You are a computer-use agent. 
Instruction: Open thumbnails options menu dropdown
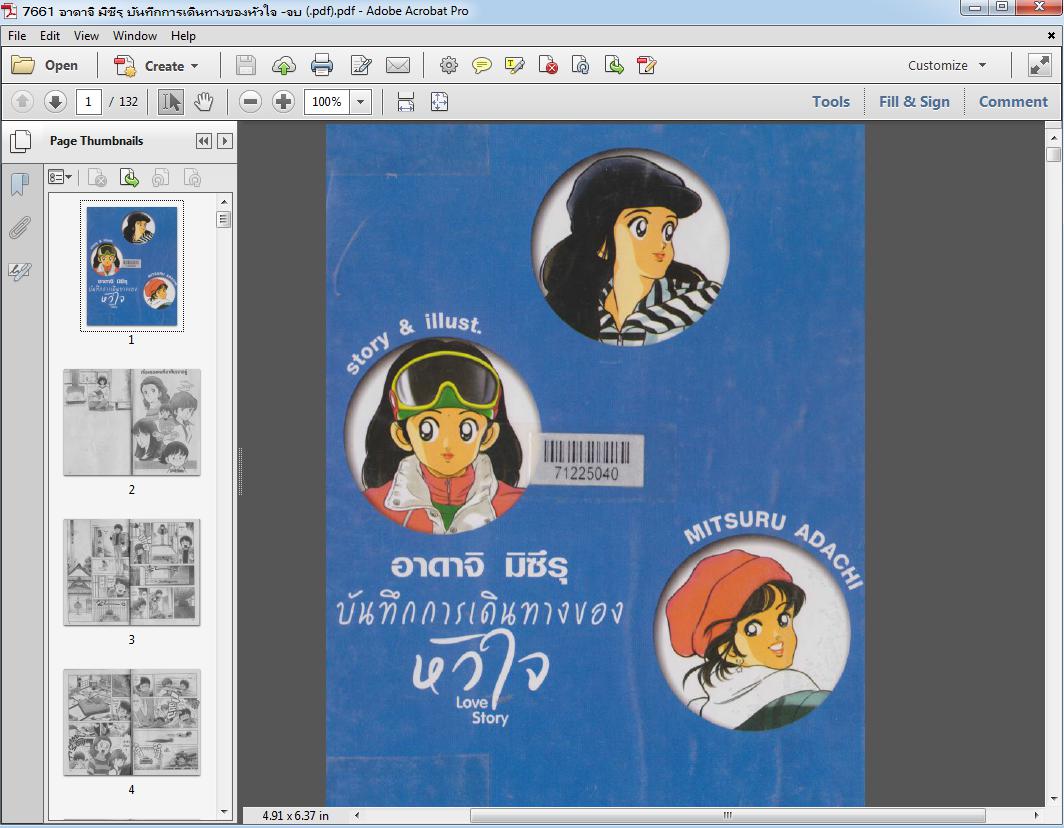coord(60,177)
